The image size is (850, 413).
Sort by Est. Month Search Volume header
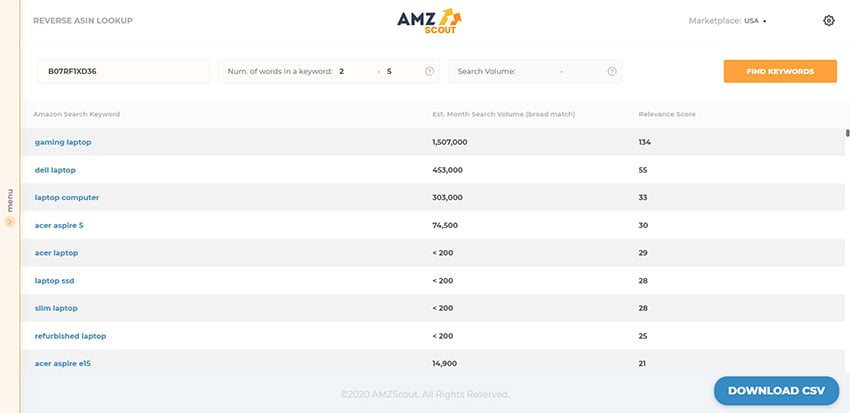click(x=504, y=114)
